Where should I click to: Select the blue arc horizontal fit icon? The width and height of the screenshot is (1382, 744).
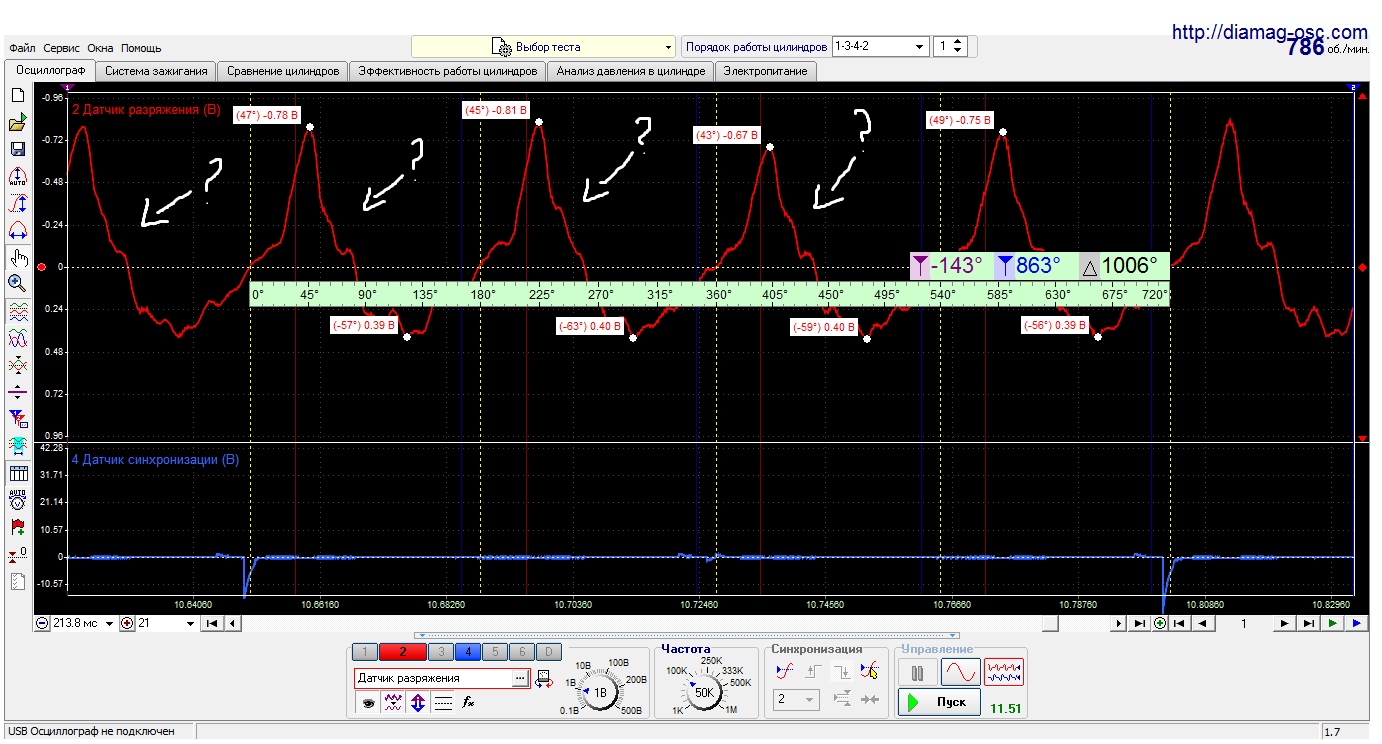17,231
